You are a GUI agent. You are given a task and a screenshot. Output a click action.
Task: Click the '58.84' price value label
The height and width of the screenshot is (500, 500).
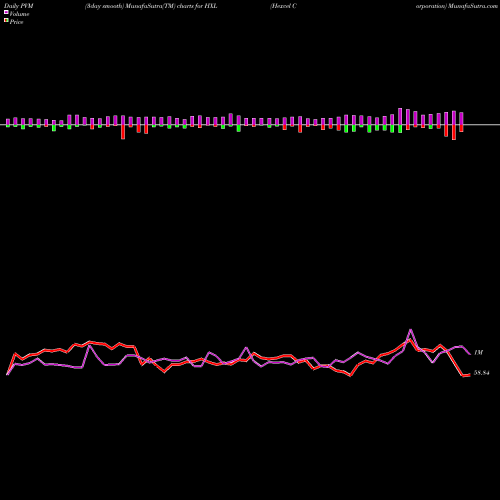481,373
